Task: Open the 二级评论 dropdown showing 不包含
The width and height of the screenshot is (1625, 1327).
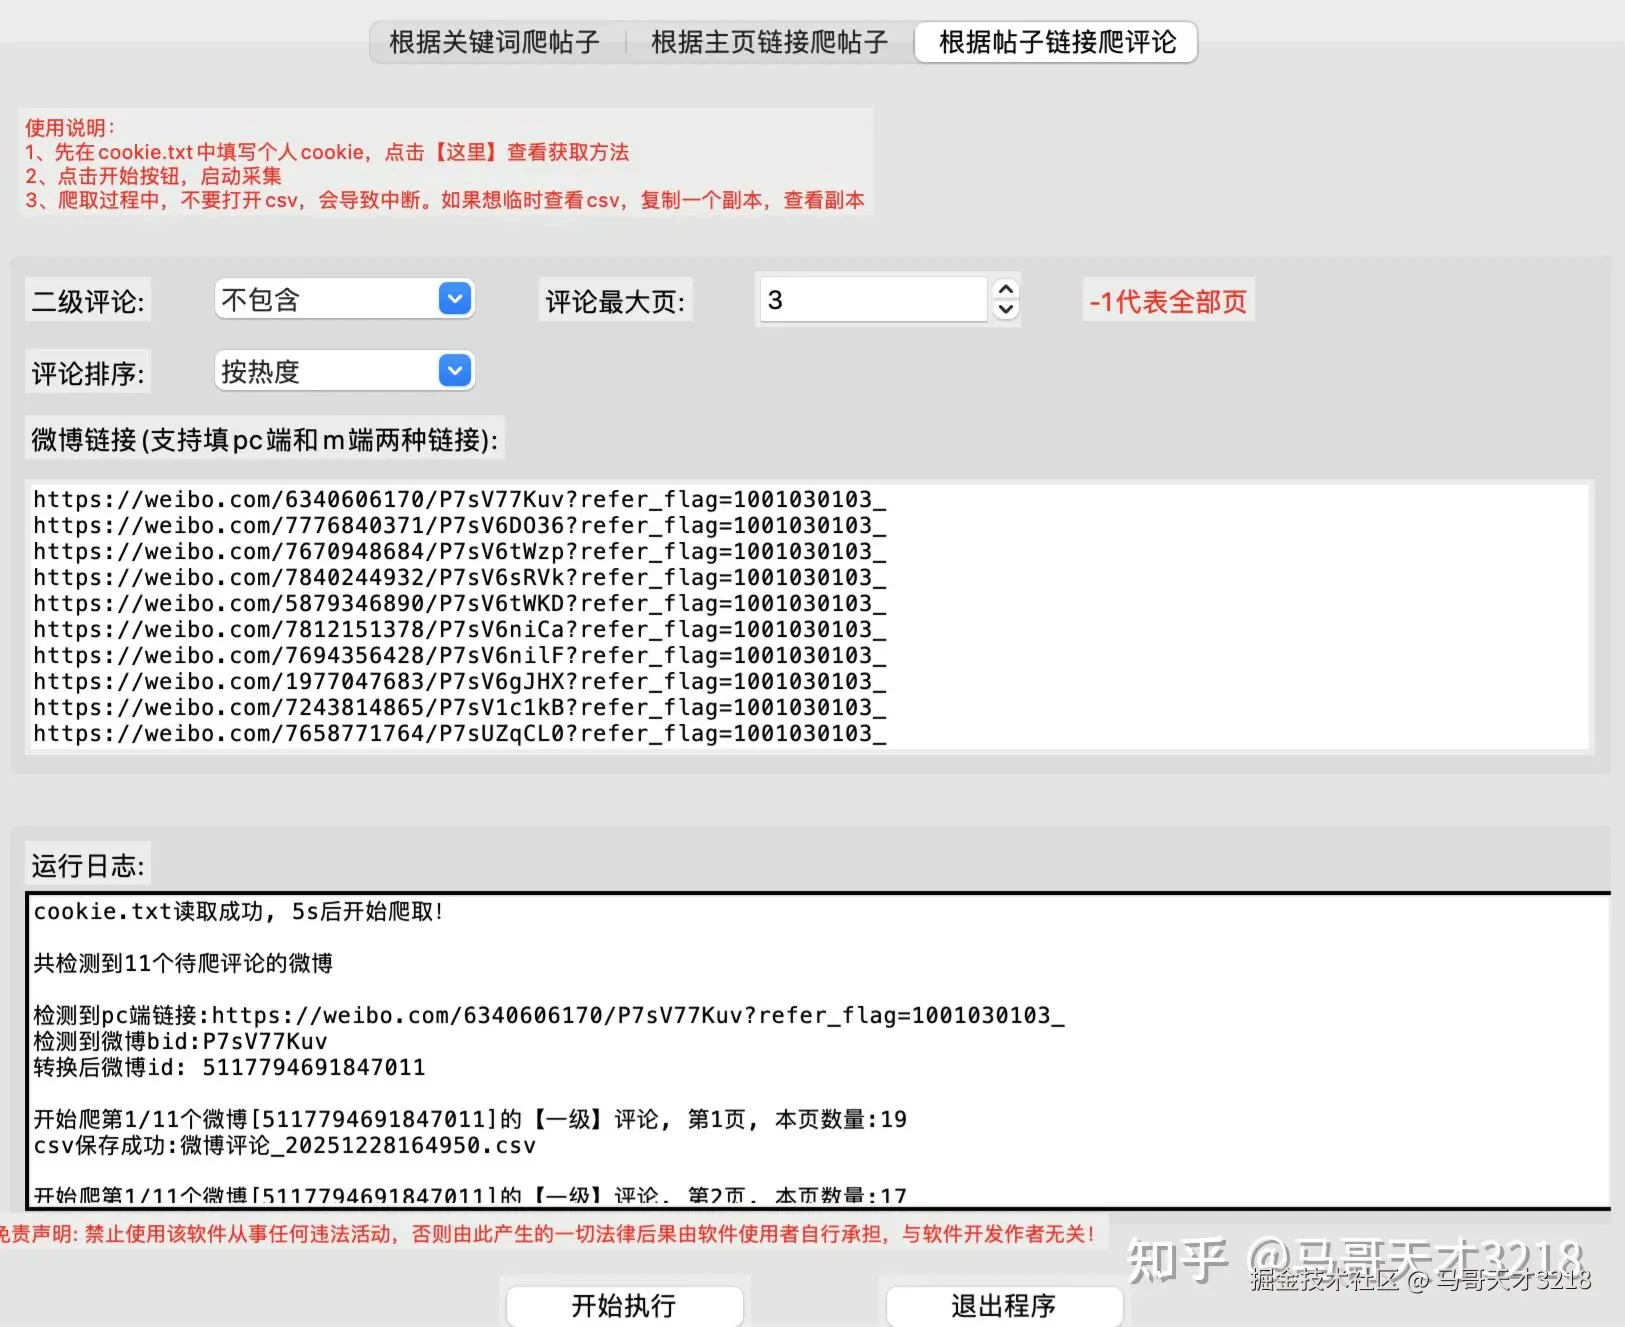Action: [344, 299]
